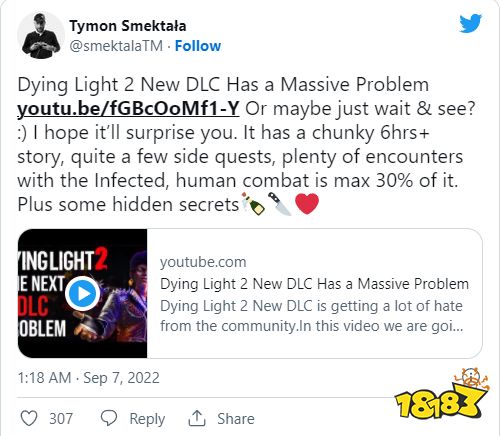Click the Share label

point(236,419)
